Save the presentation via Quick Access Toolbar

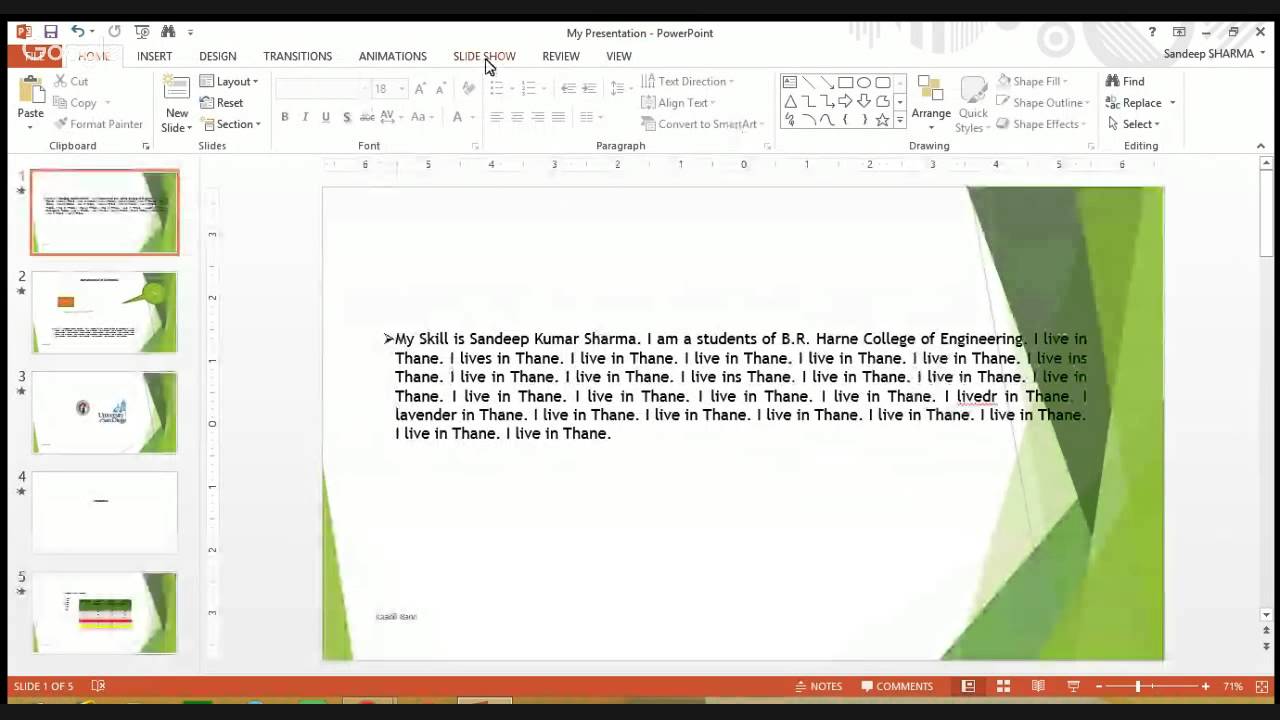[51, 32]
